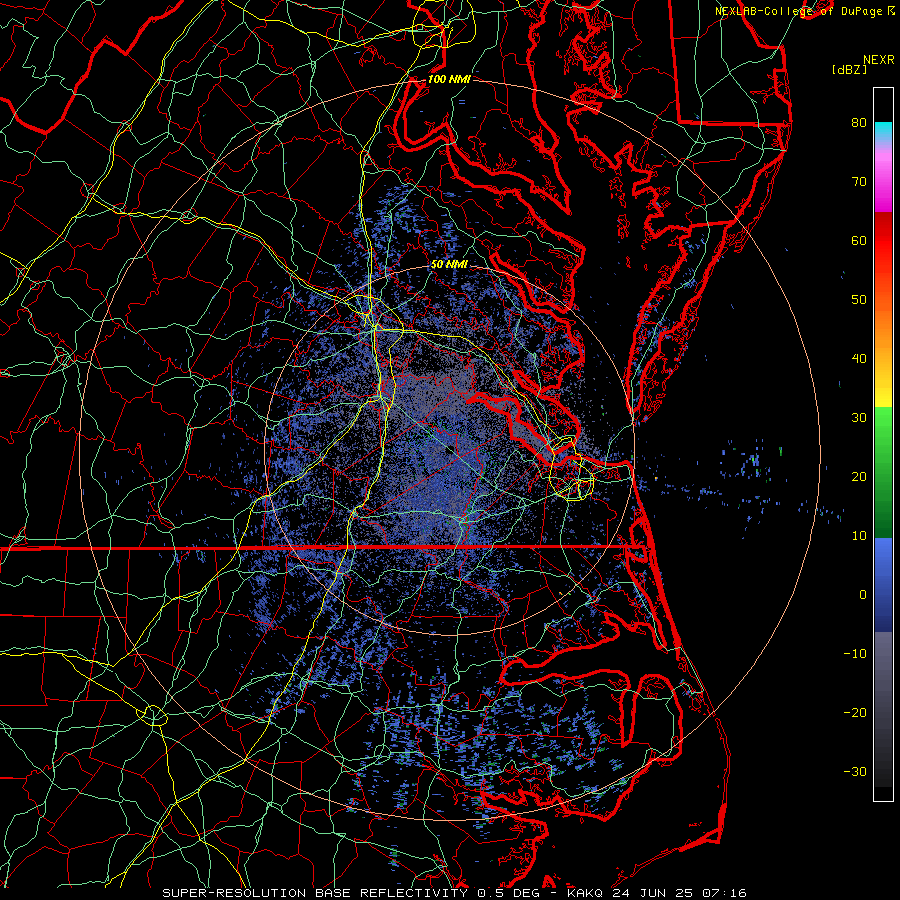Click the KAKQ station identifier in caption

[585, 893]
